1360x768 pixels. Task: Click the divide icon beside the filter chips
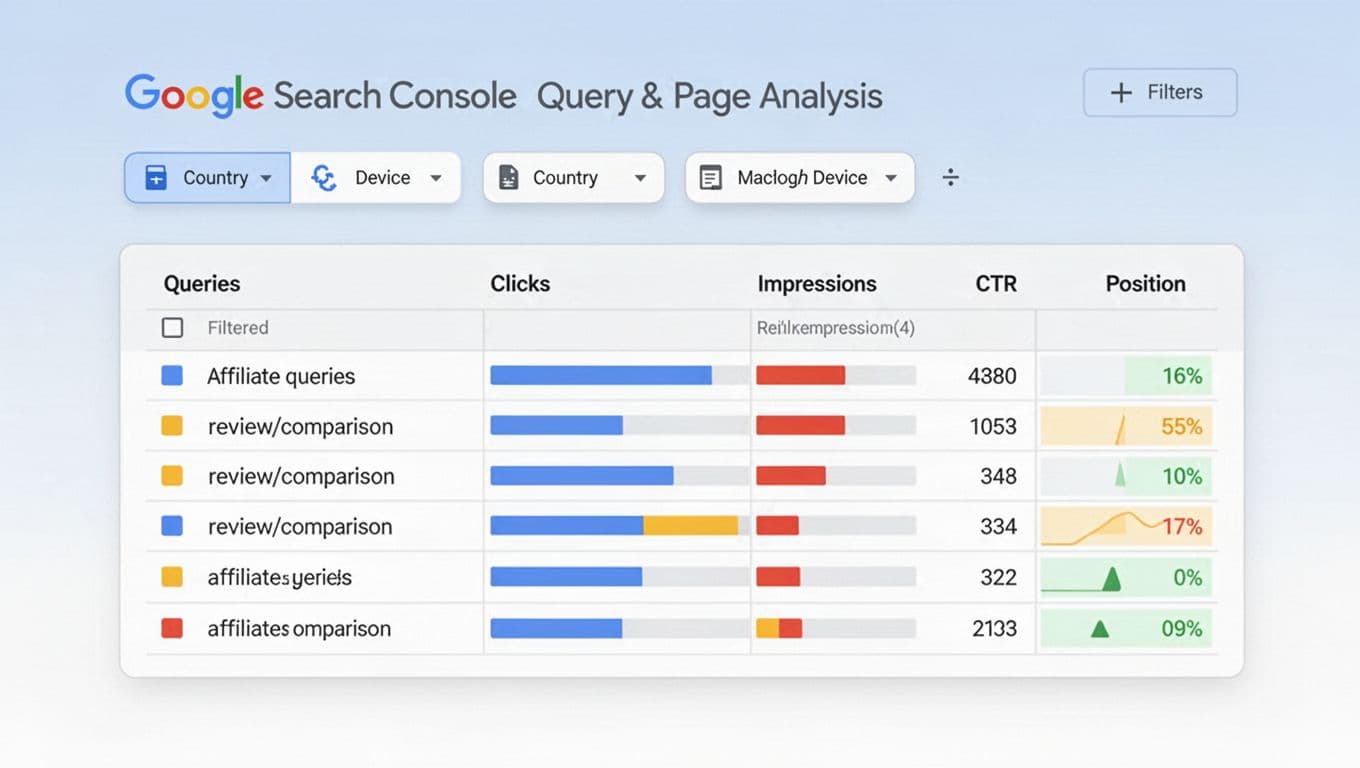tap(950, 177)
